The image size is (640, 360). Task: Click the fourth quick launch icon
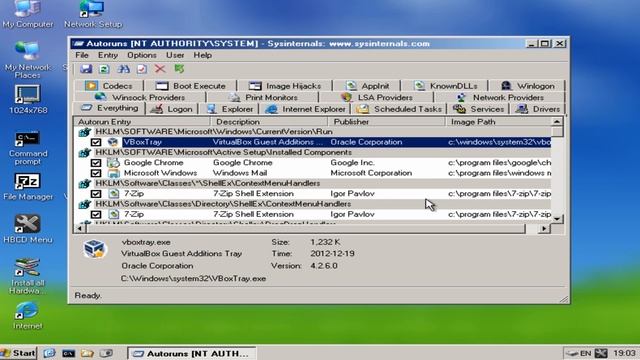click(x=106, y=353)
